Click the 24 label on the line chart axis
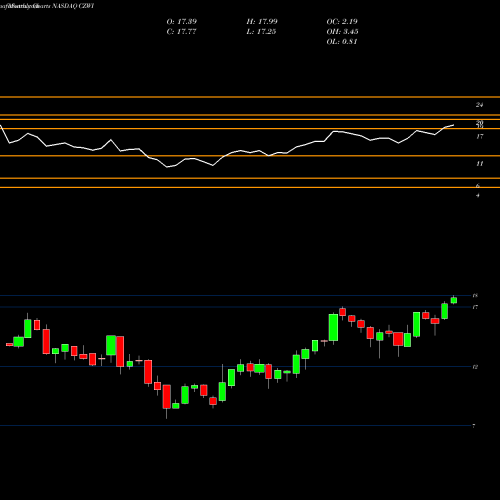The width and height of the screenshot is (500, 500). point(479,105)
